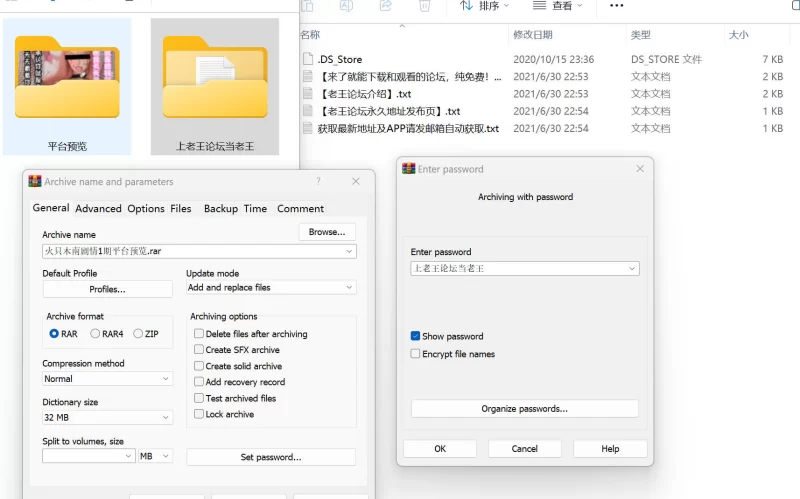Switch to the Options tab
This screenshot has width=800, height=499.
pyautogui.click(x=146, y=209)
